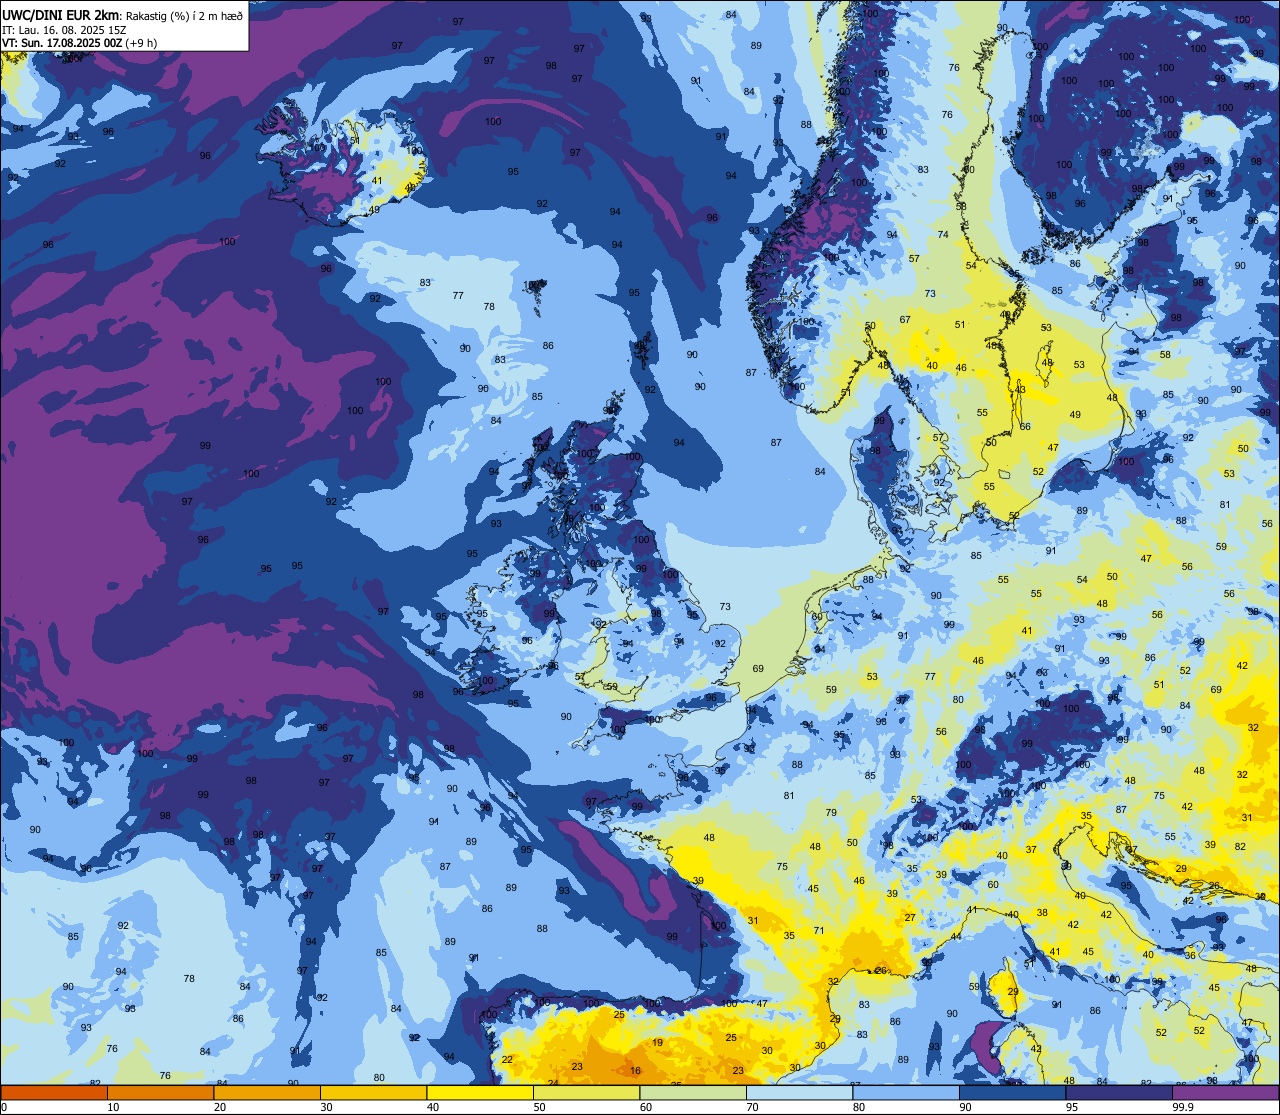The height and width of the screenshot is (1115, 1280).
Task: Click the '16' humidity value in Spain
Action: click(x=635, y=1070)
